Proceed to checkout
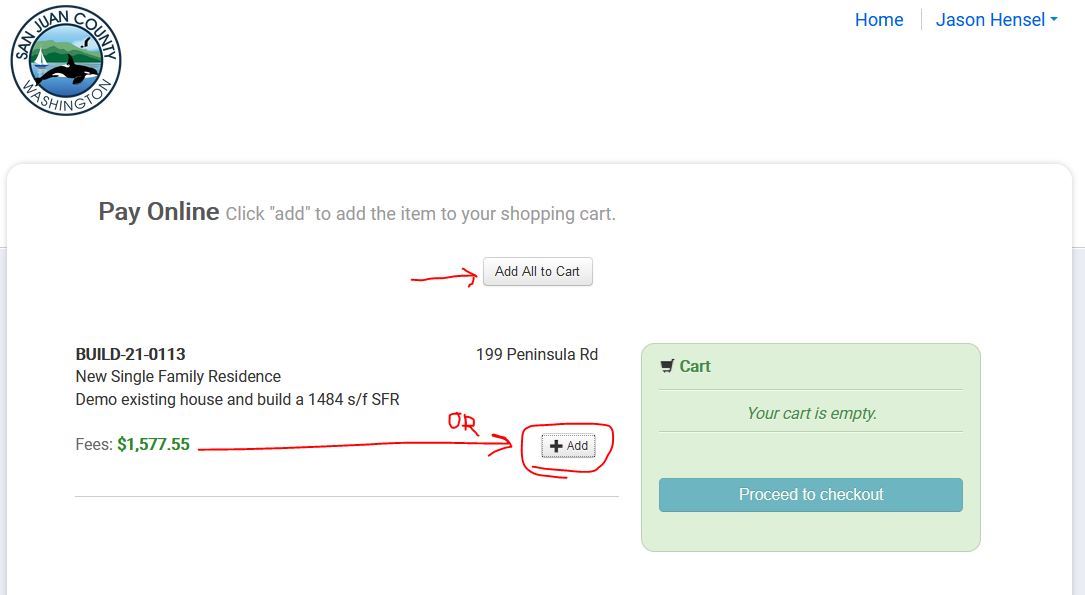The width and height of the screenshot is (1085, 595). coord(810,495)
